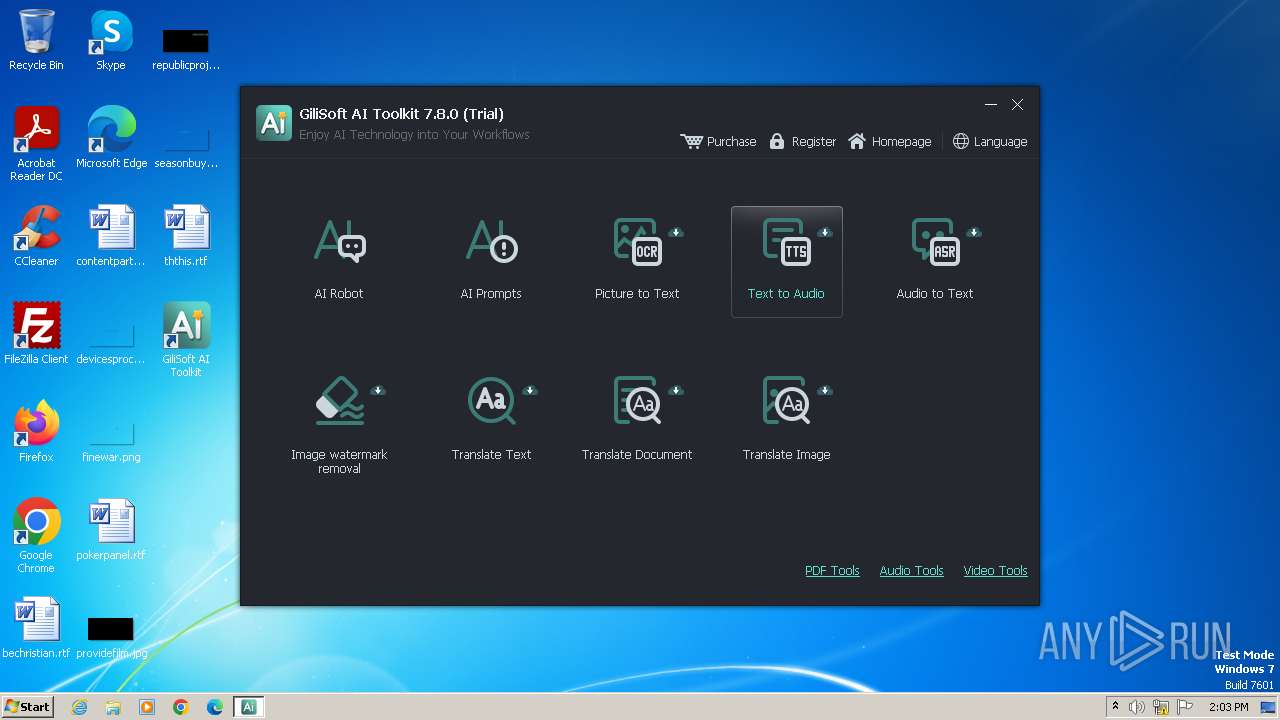Open the Translate Image tool
The image size is (1280, 720).
click(x=787, y=420)
